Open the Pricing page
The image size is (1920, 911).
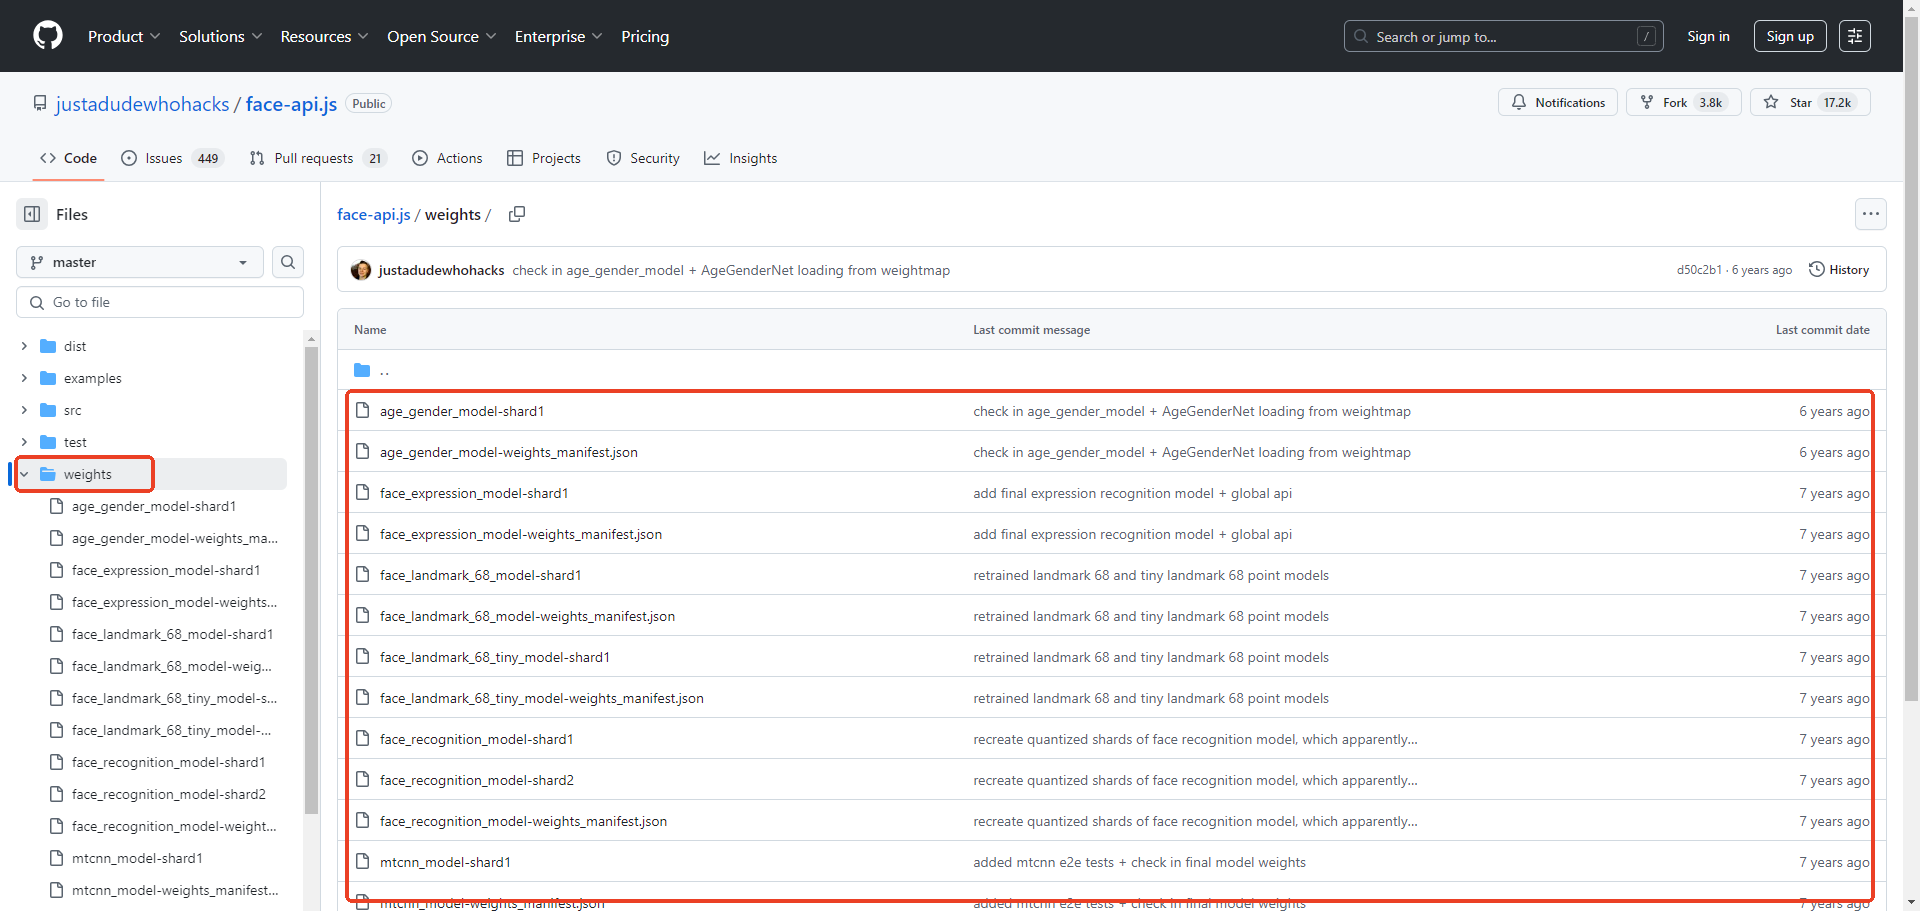point(645,36)
